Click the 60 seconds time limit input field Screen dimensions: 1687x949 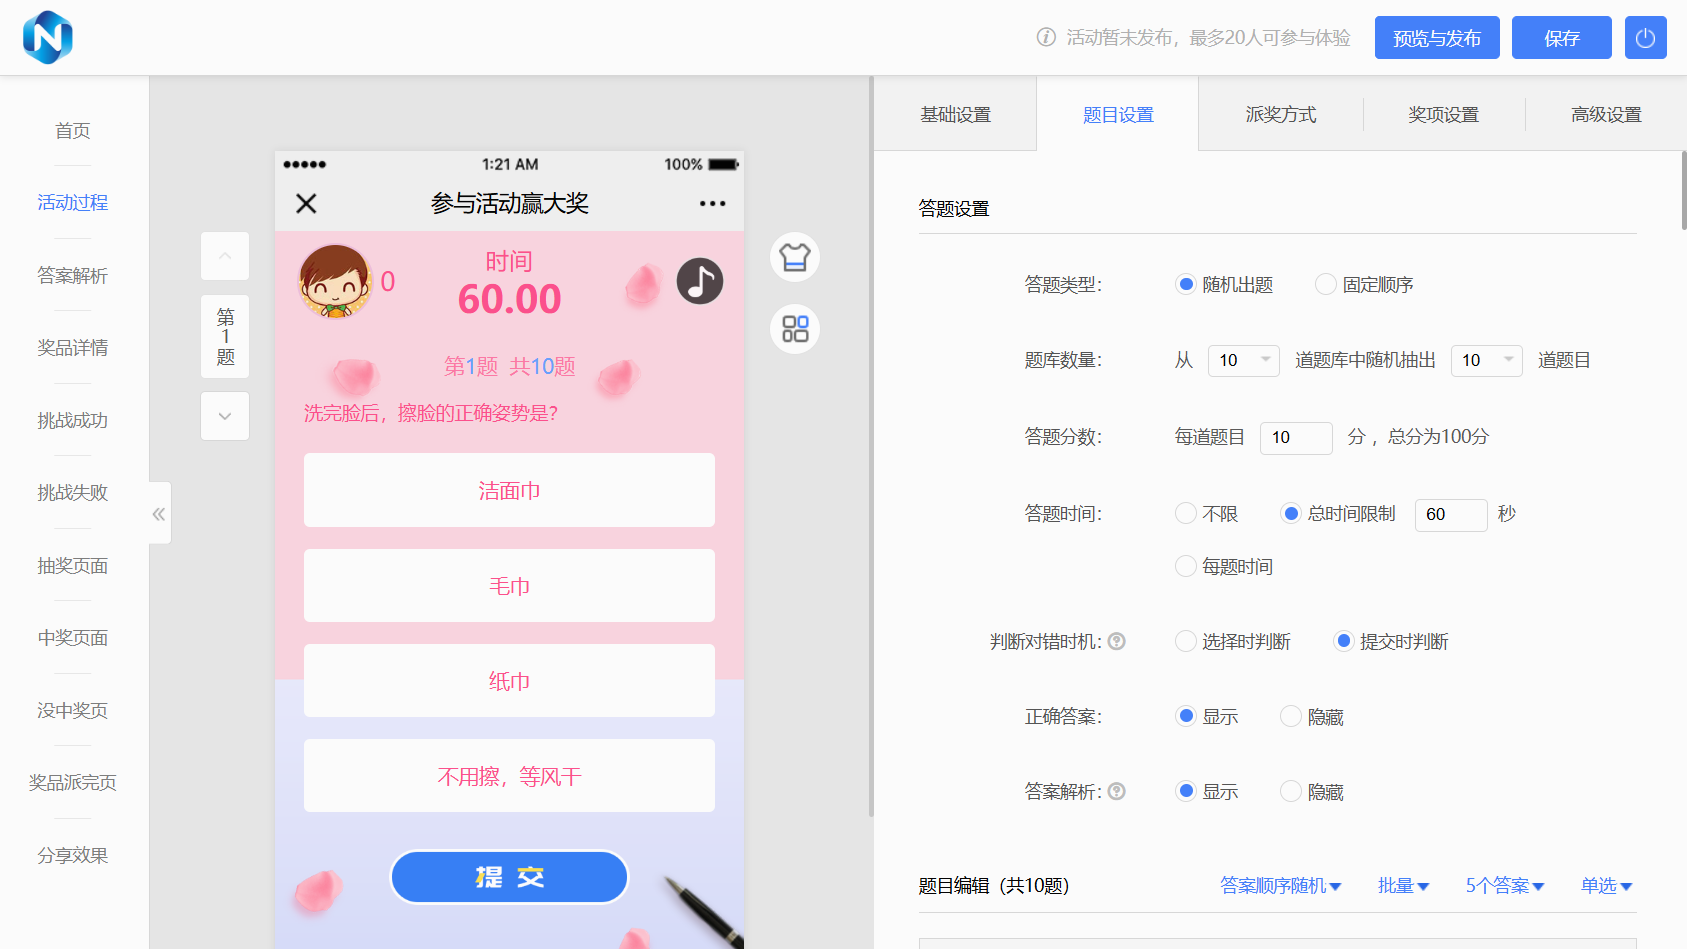tap(1450, 515)
